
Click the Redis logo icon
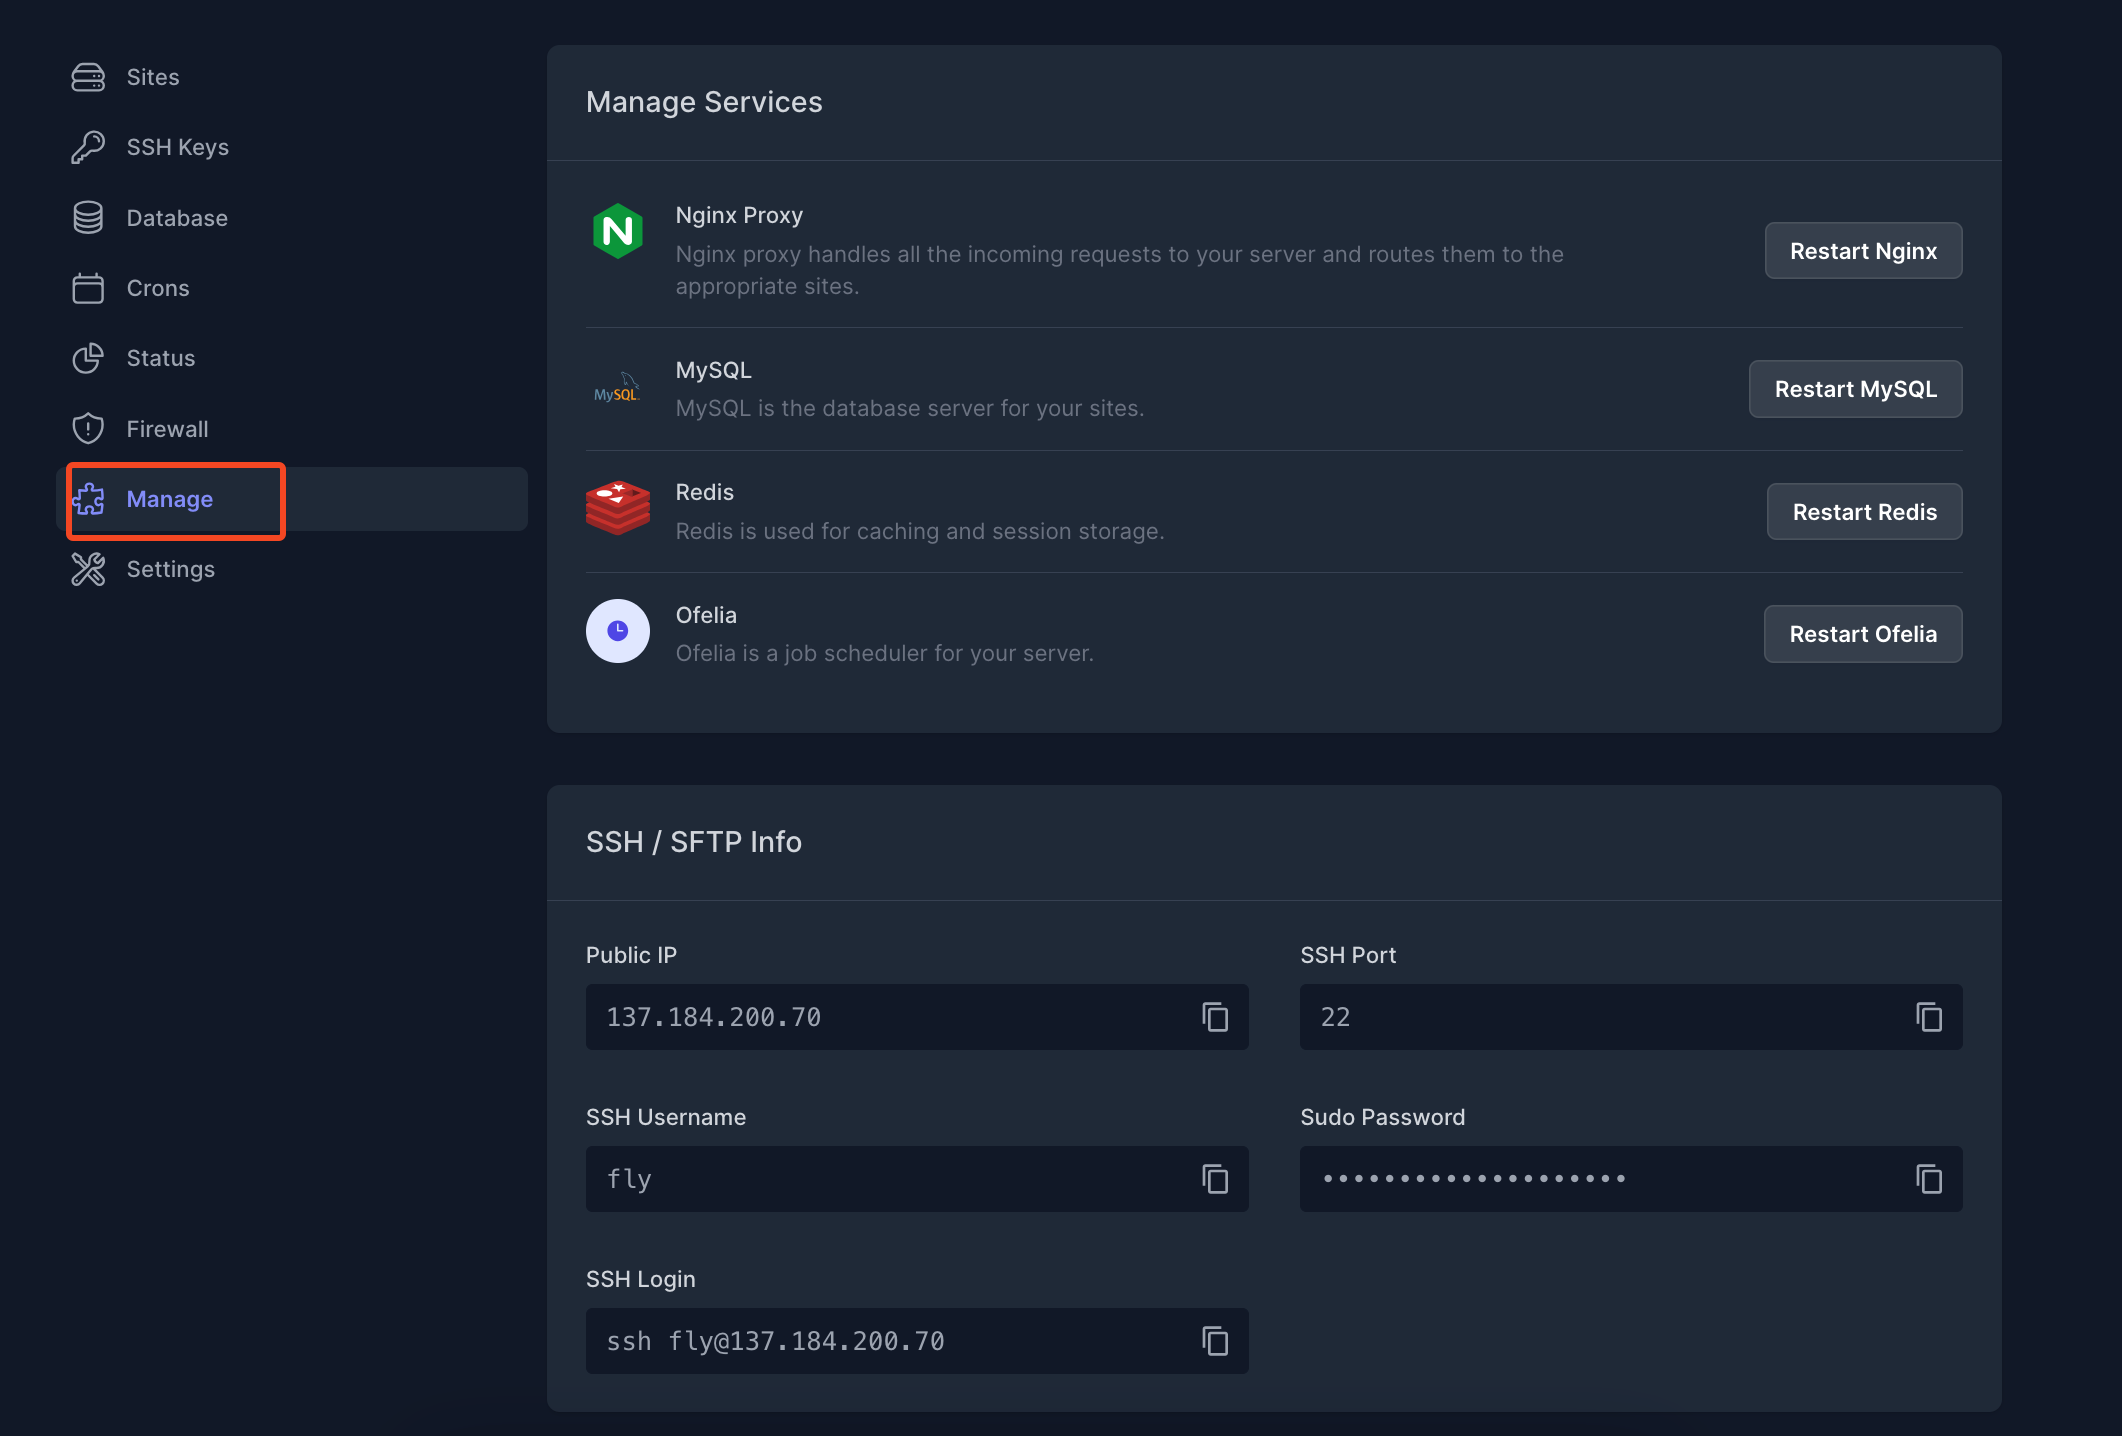click(618, 508)
